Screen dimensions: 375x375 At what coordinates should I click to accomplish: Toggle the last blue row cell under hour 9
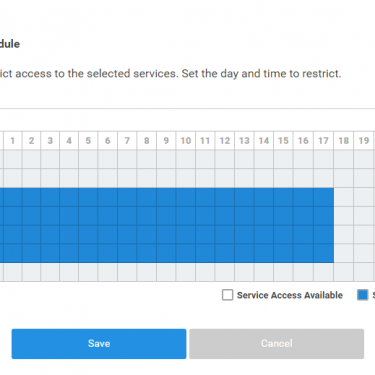[166, 253]
